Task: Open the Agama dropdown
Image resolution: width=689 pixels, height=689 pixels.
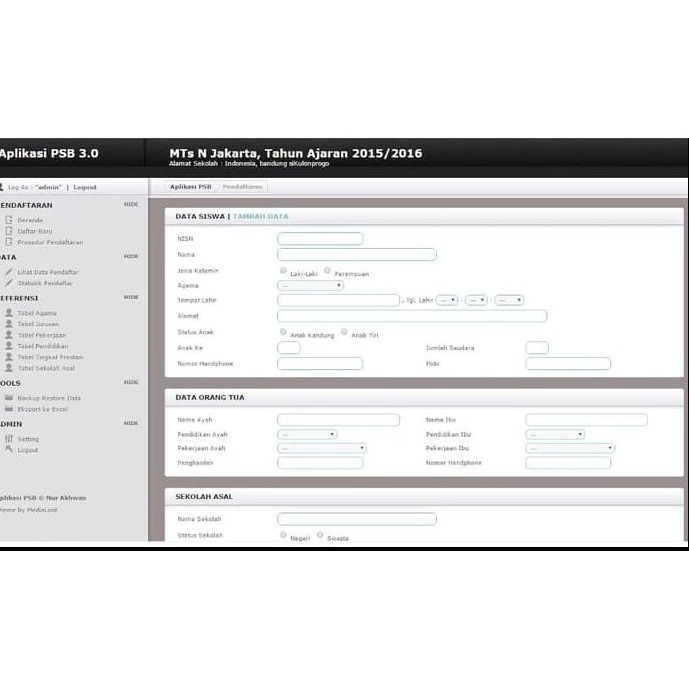Action: pos(310,286)
